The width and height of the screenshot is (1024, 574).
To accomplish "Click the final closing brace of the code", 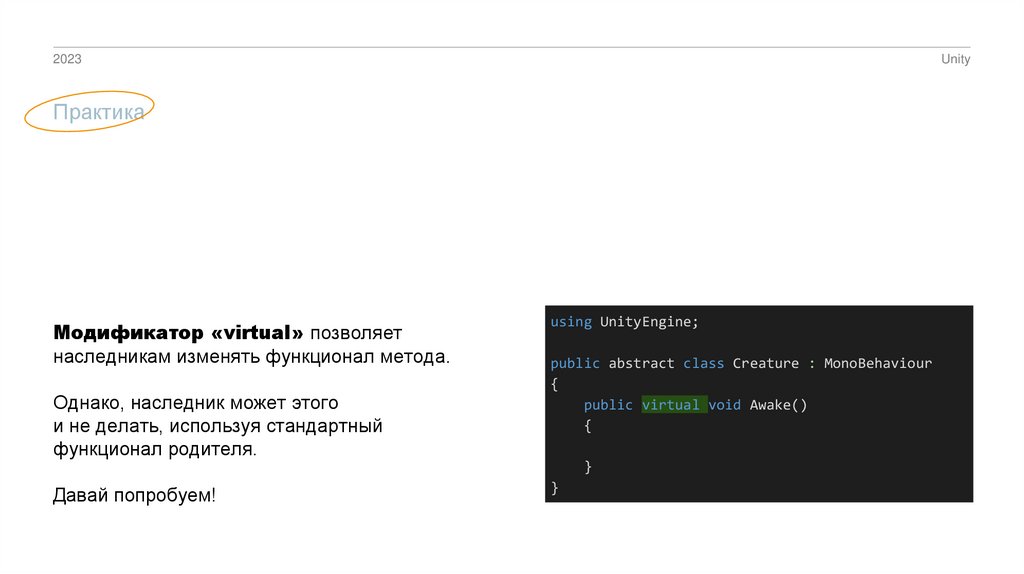I will pos(554,488).
